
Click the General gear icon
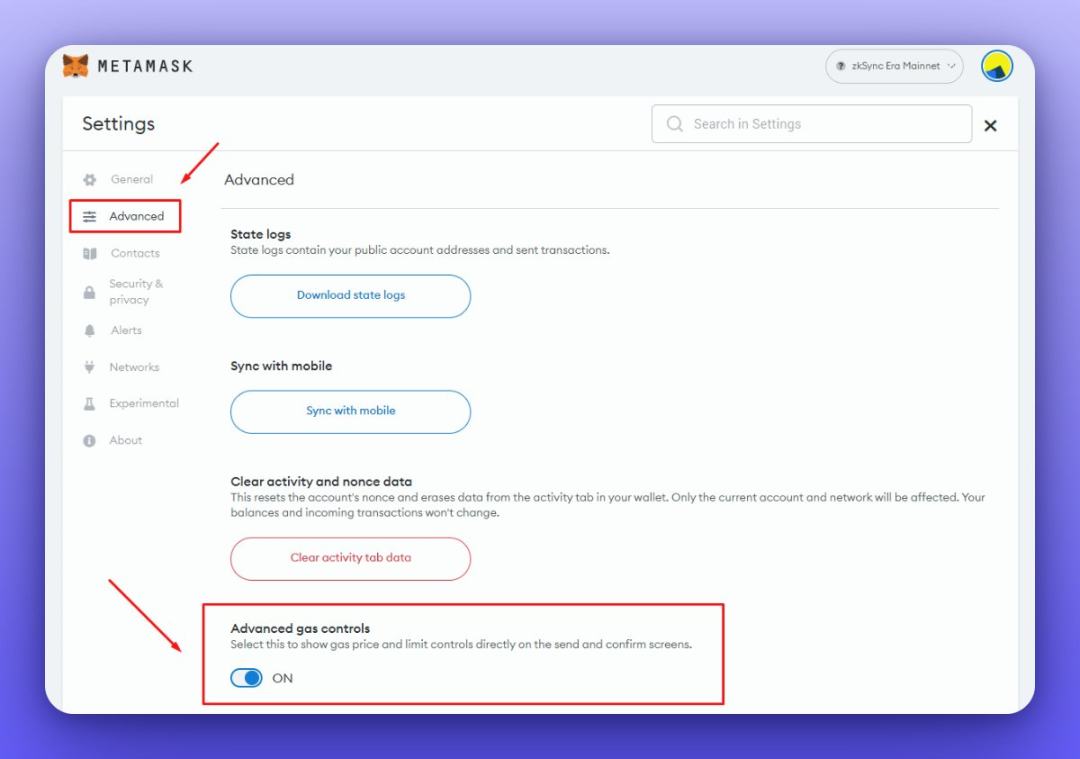(x=89, y=180)
